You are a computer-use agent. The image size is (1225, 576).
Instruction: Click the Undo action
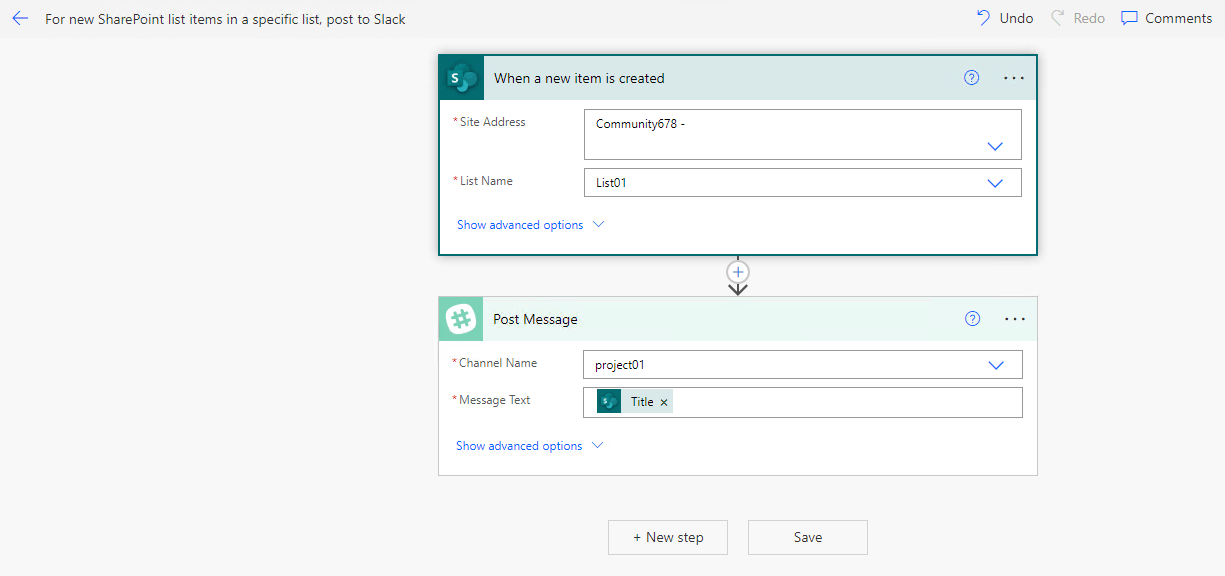[x=1003, y=17]
